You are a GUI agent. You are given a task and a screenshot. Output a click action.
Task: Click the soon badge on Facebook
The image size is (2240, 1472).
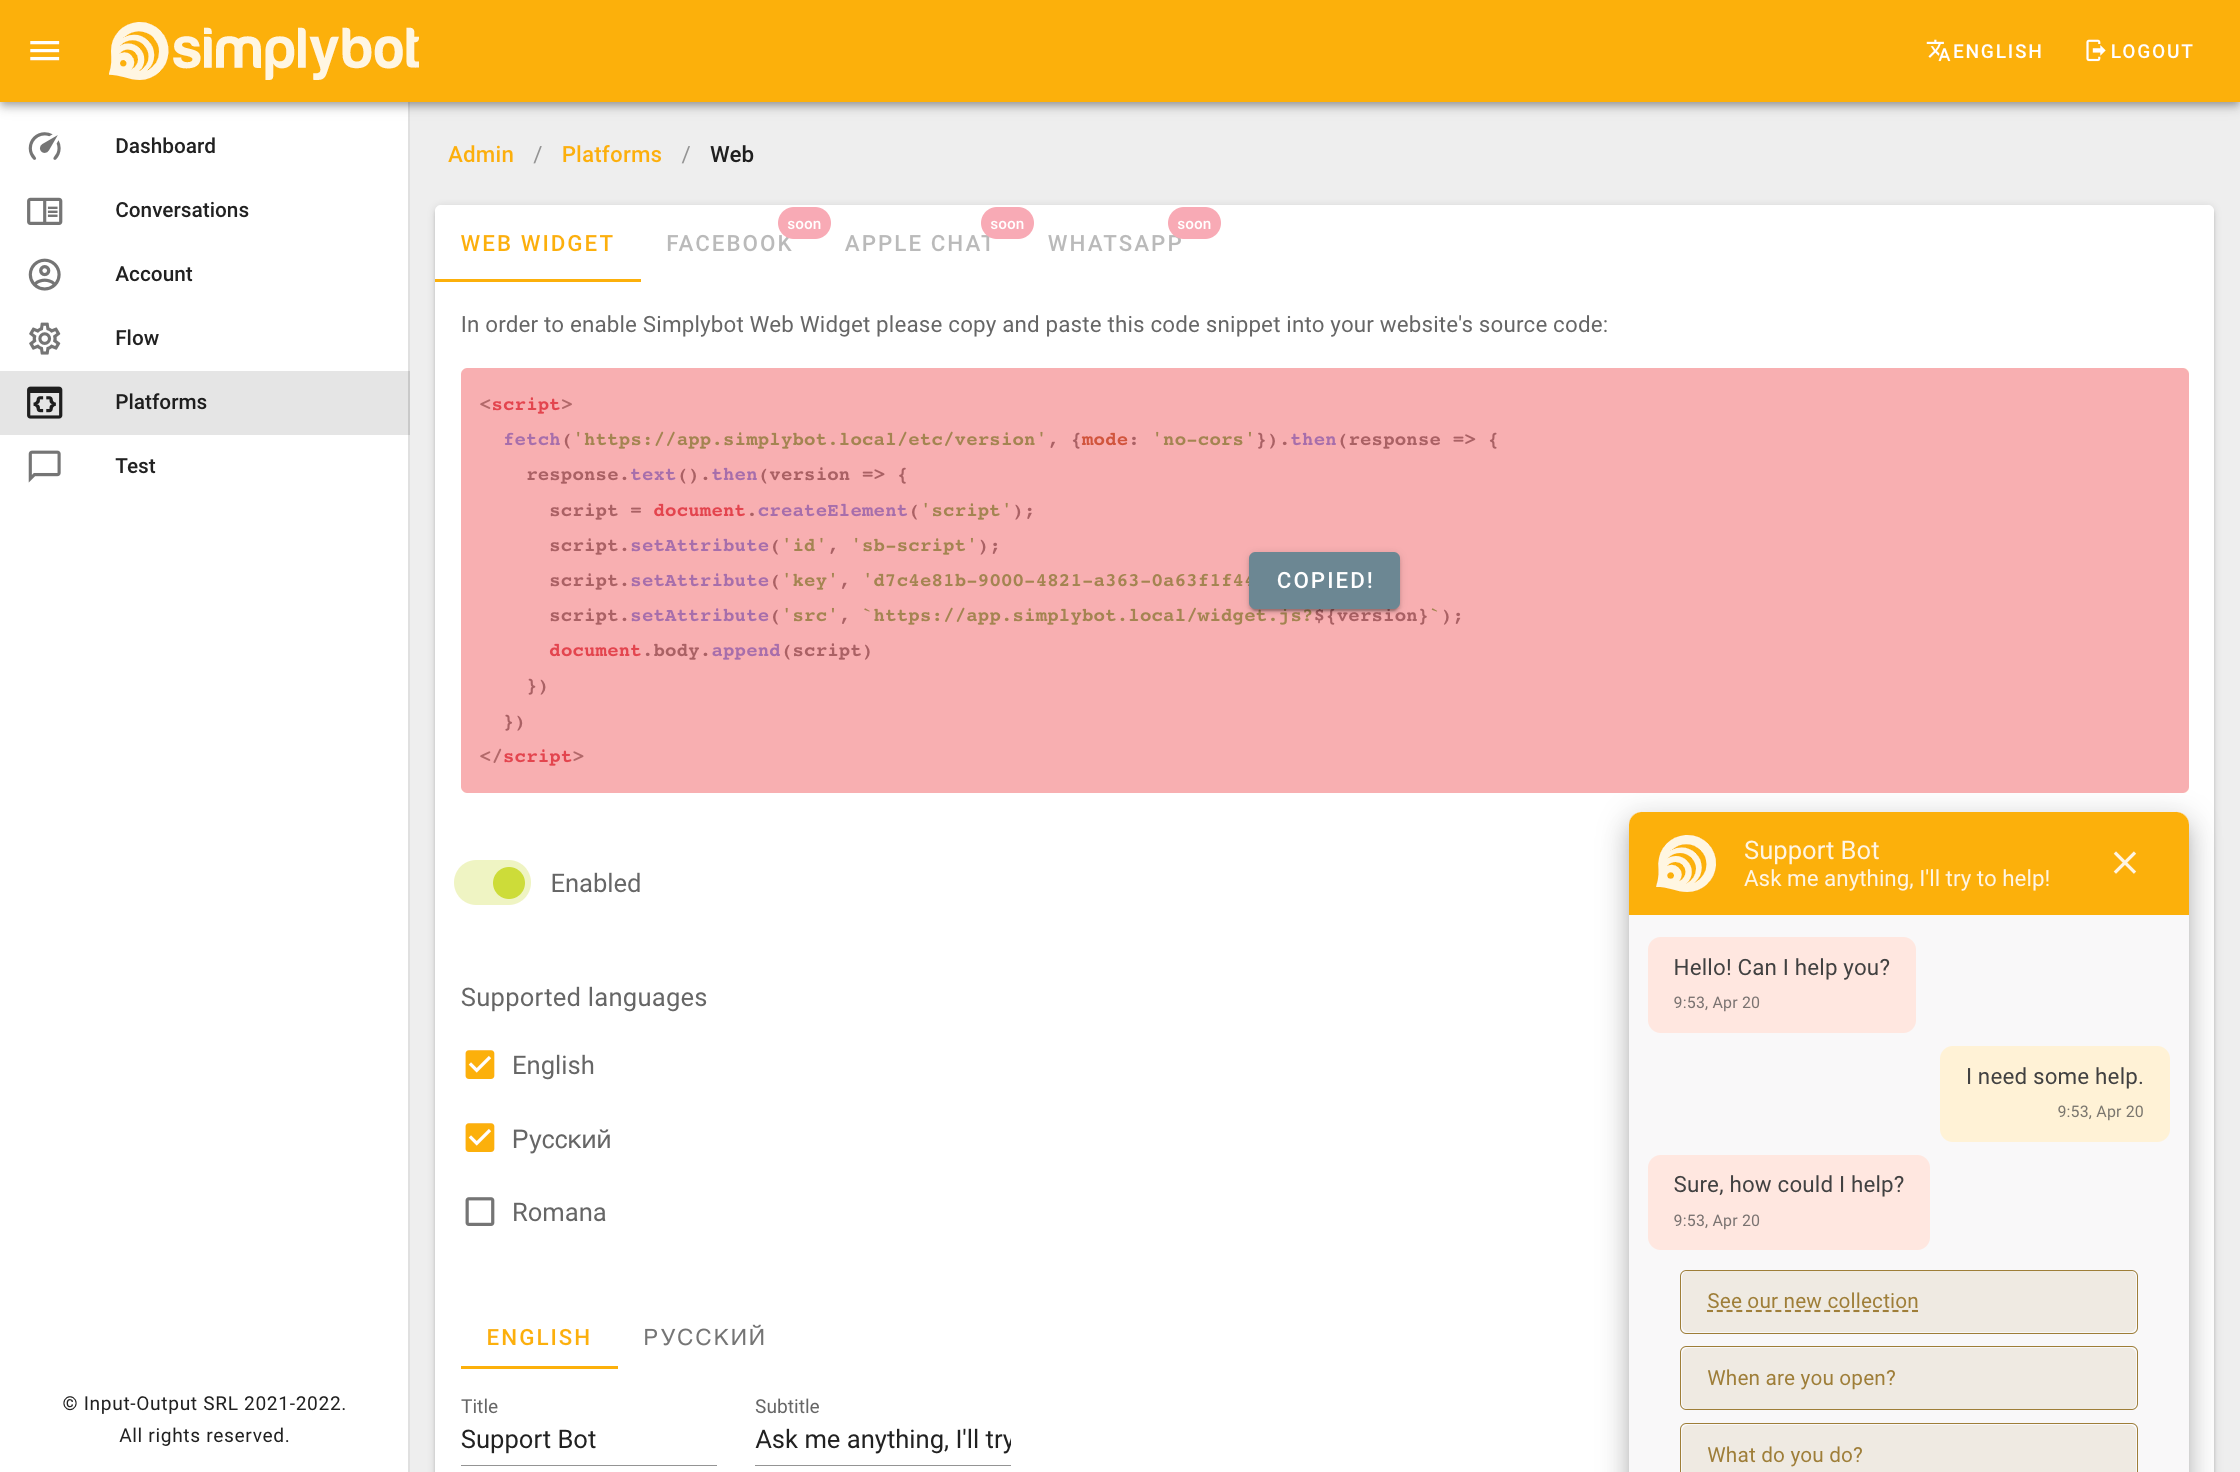click(804, 224)
